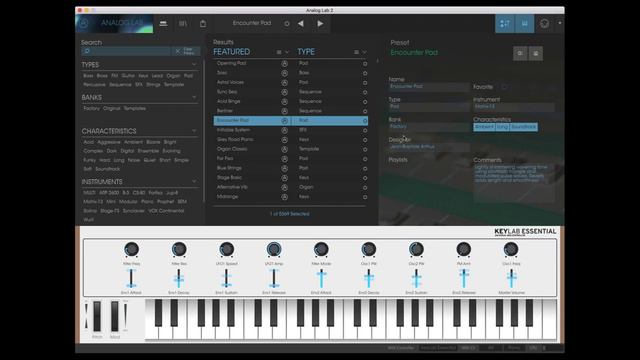Collapse the TYPES filter section

[194, 64]
